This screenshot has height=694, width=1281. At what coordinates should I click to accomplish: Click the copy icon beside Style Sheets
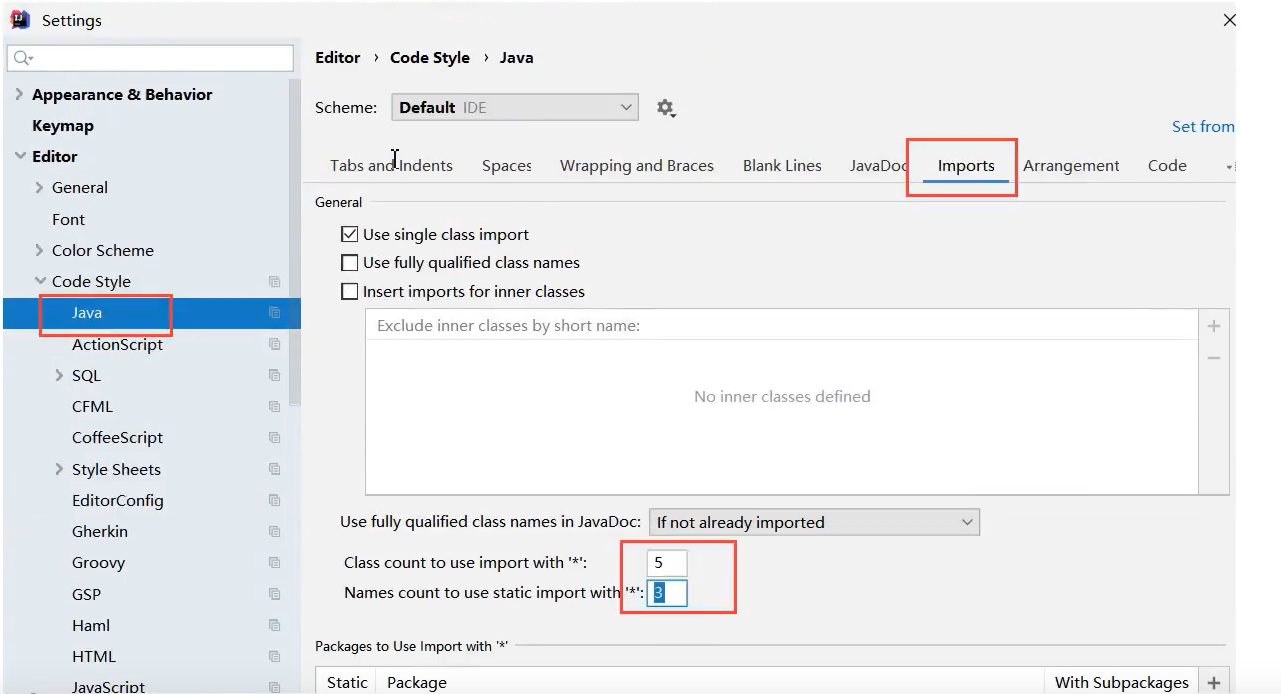(x=275, y=469)
